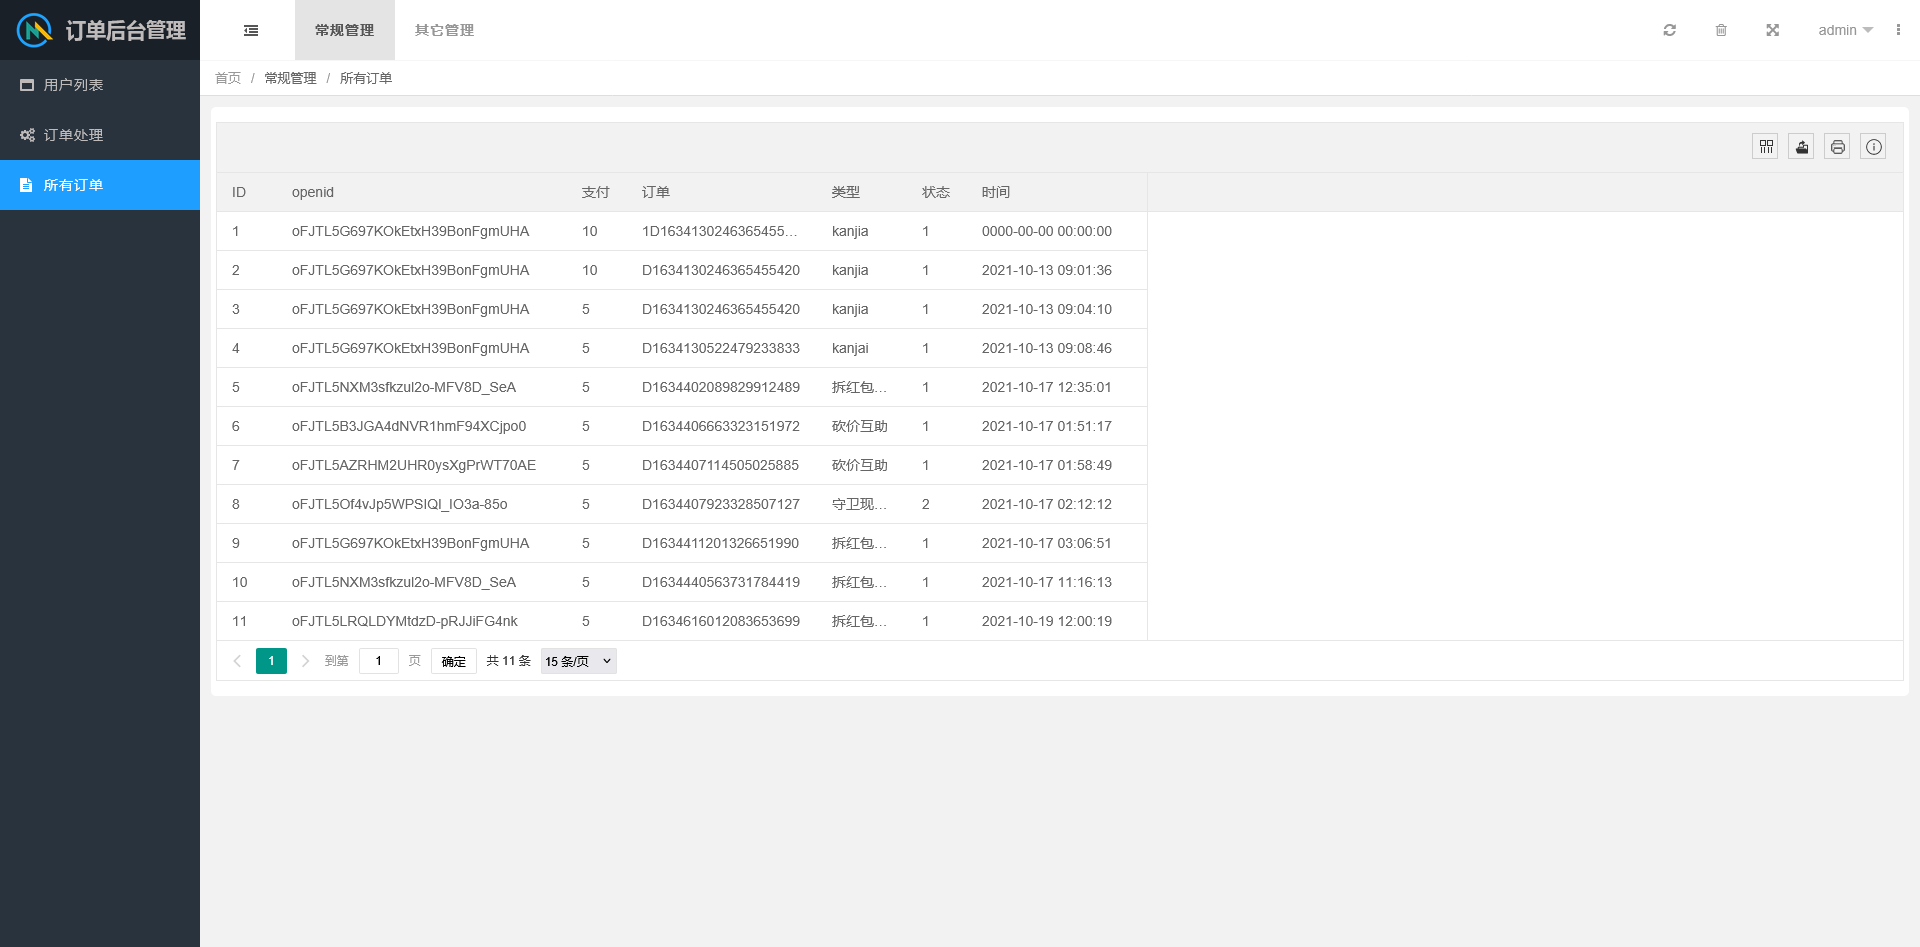Go to next page arrow

click(305, 661)
